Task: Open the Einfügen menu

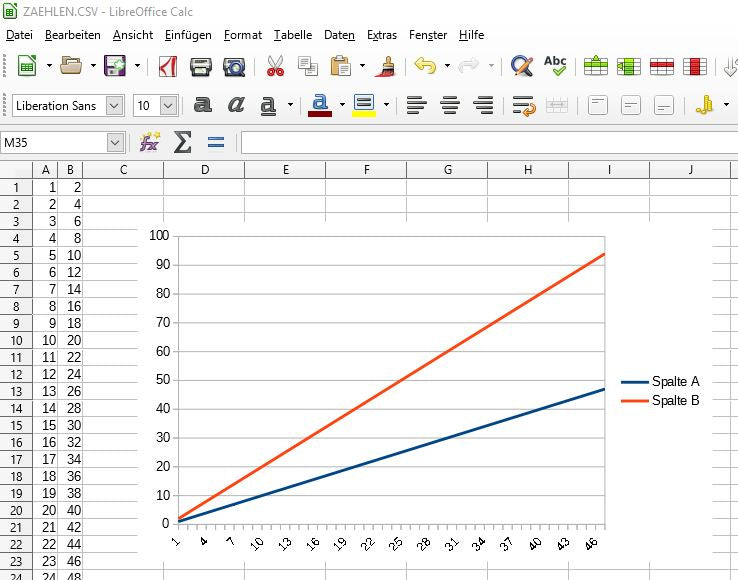Action: click(x=188, y=35)
